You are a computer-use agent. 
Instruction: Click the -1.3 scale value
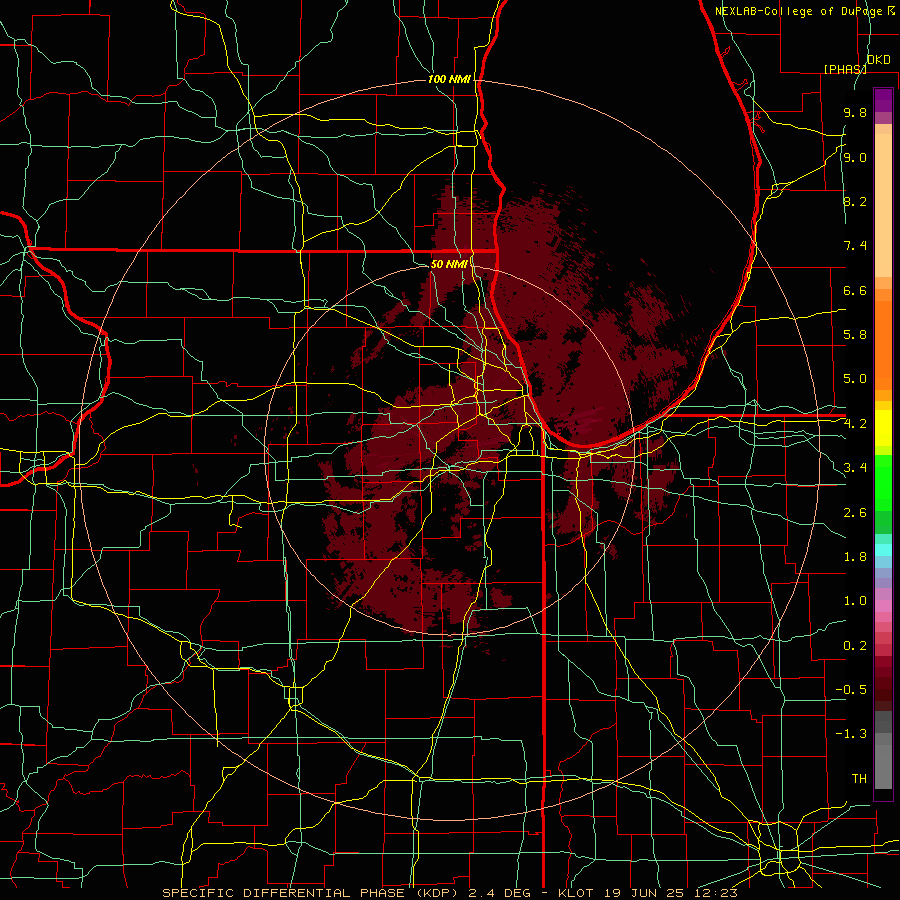(x=851, y=734)
